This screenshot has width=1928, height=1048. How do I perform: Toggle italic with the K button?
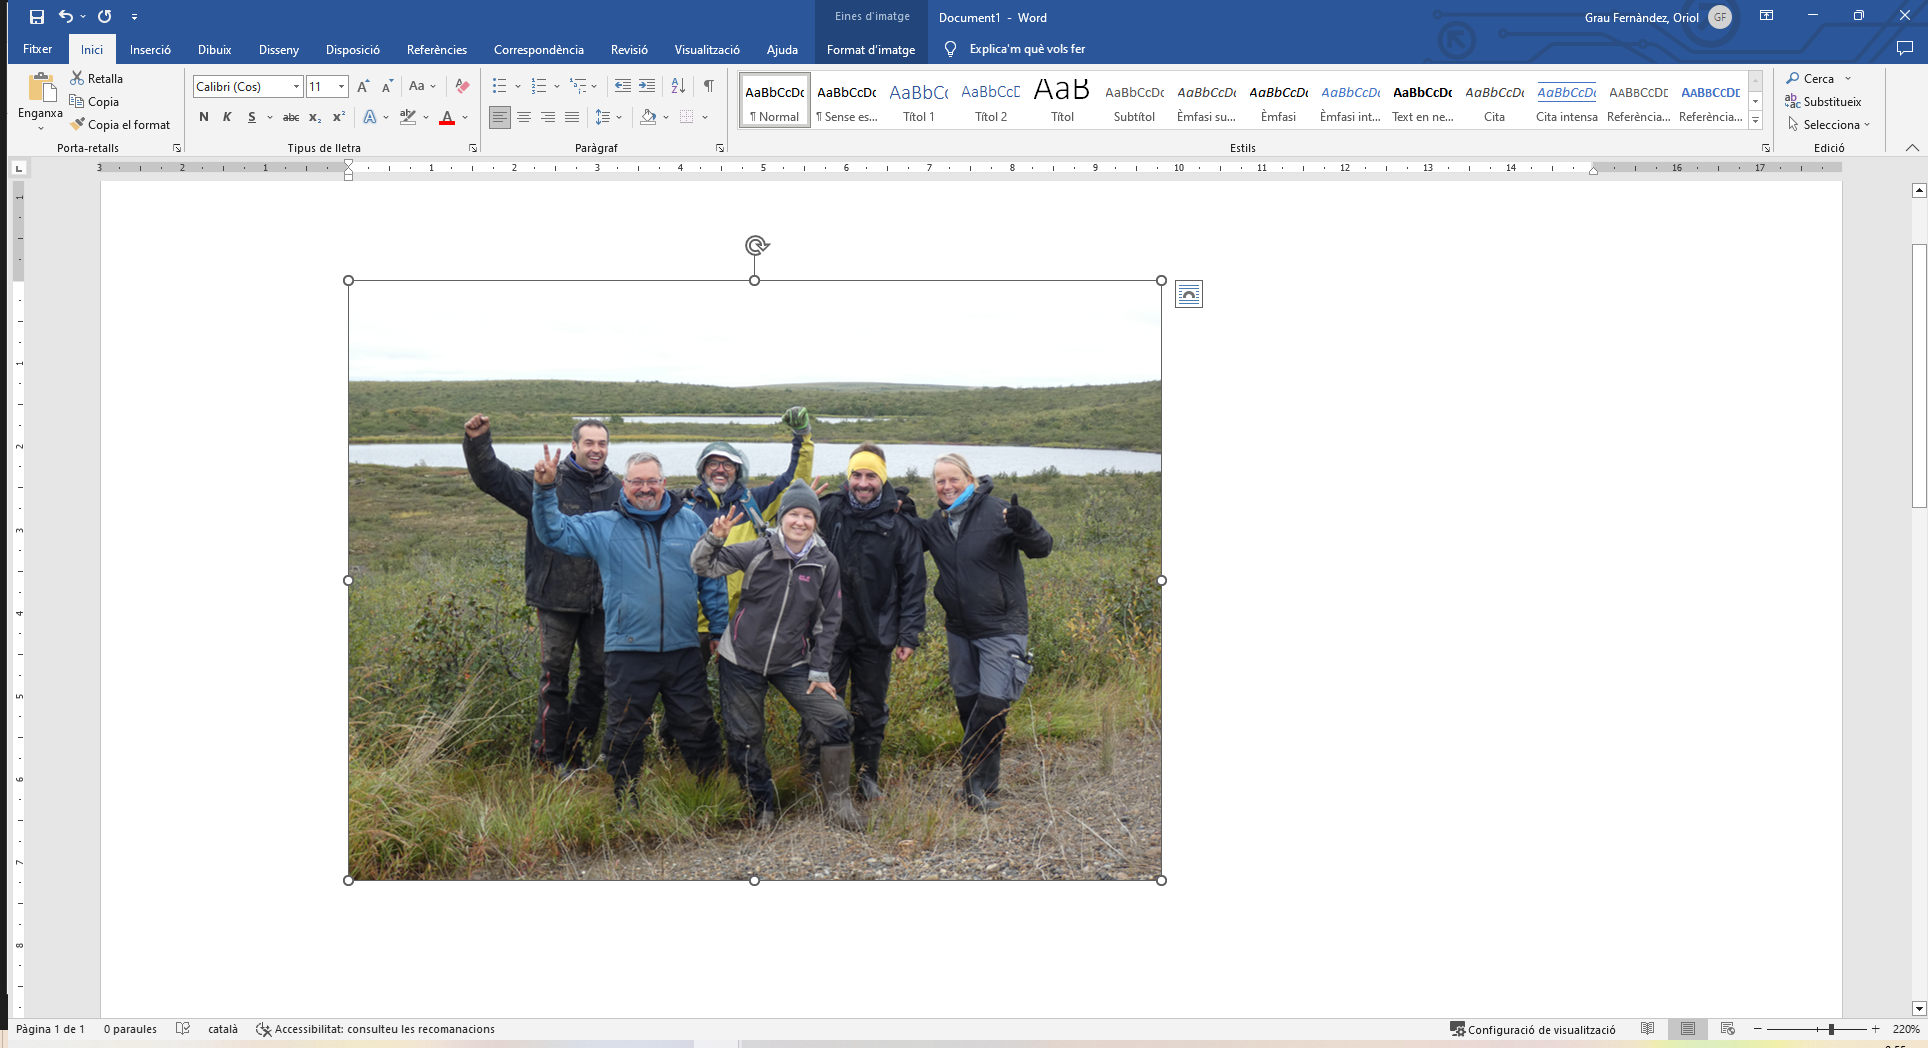tap(227, 117)
